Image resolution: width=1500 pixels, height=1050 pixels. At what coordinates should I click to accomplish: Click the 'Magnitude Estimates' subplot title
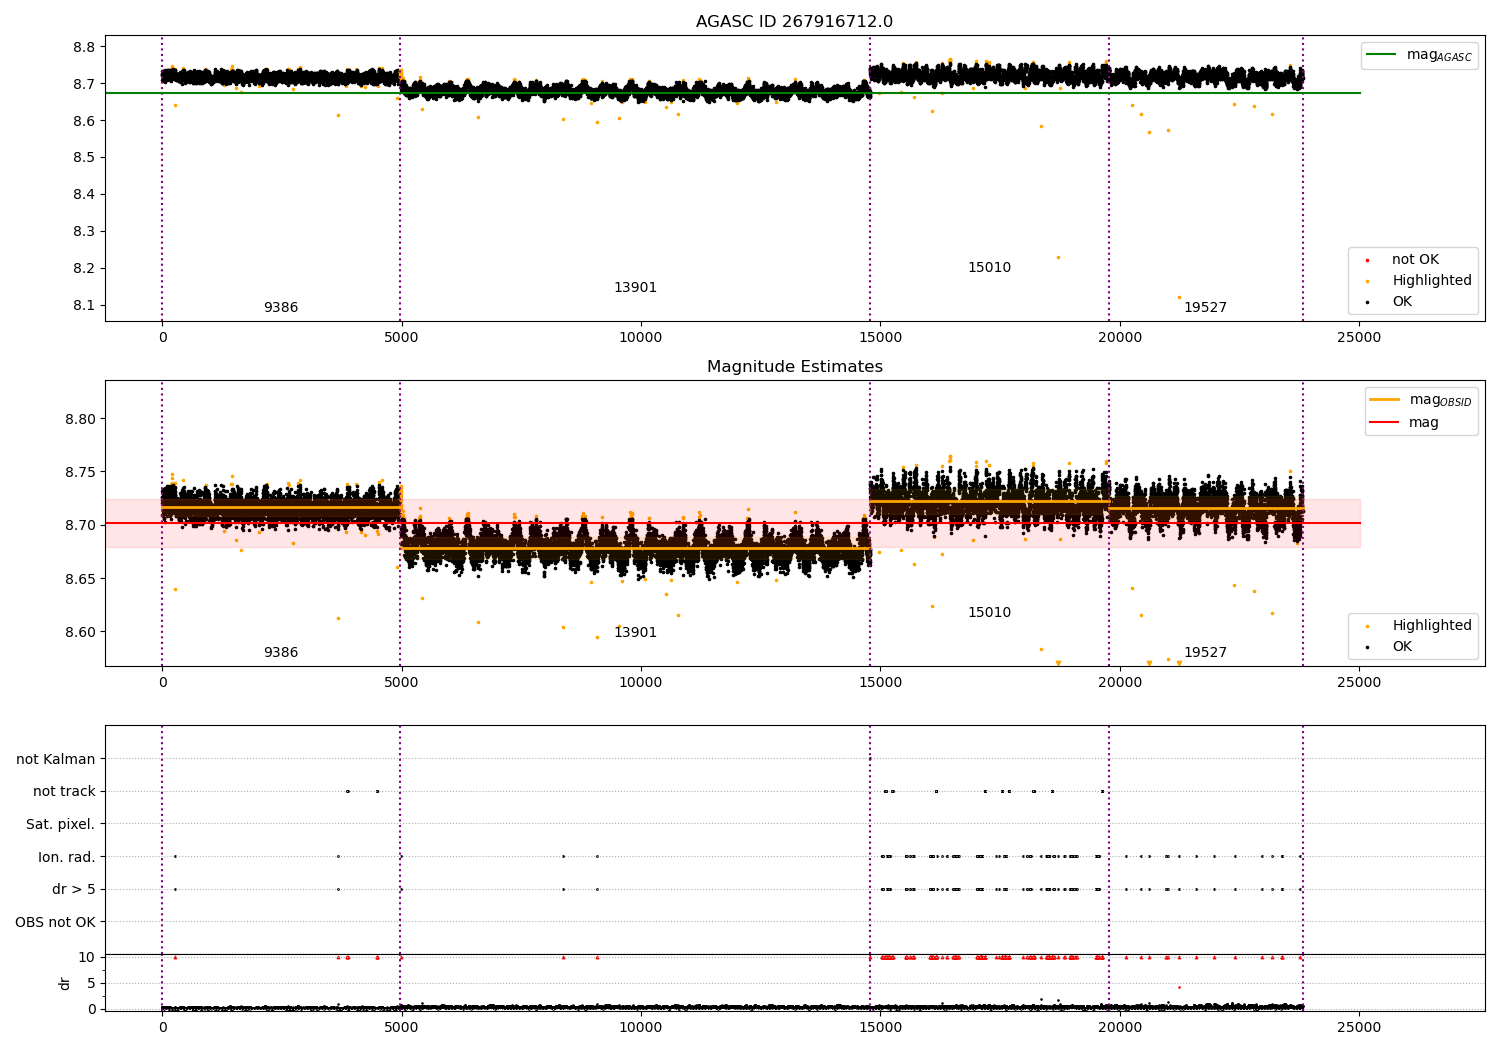[795, 367]
